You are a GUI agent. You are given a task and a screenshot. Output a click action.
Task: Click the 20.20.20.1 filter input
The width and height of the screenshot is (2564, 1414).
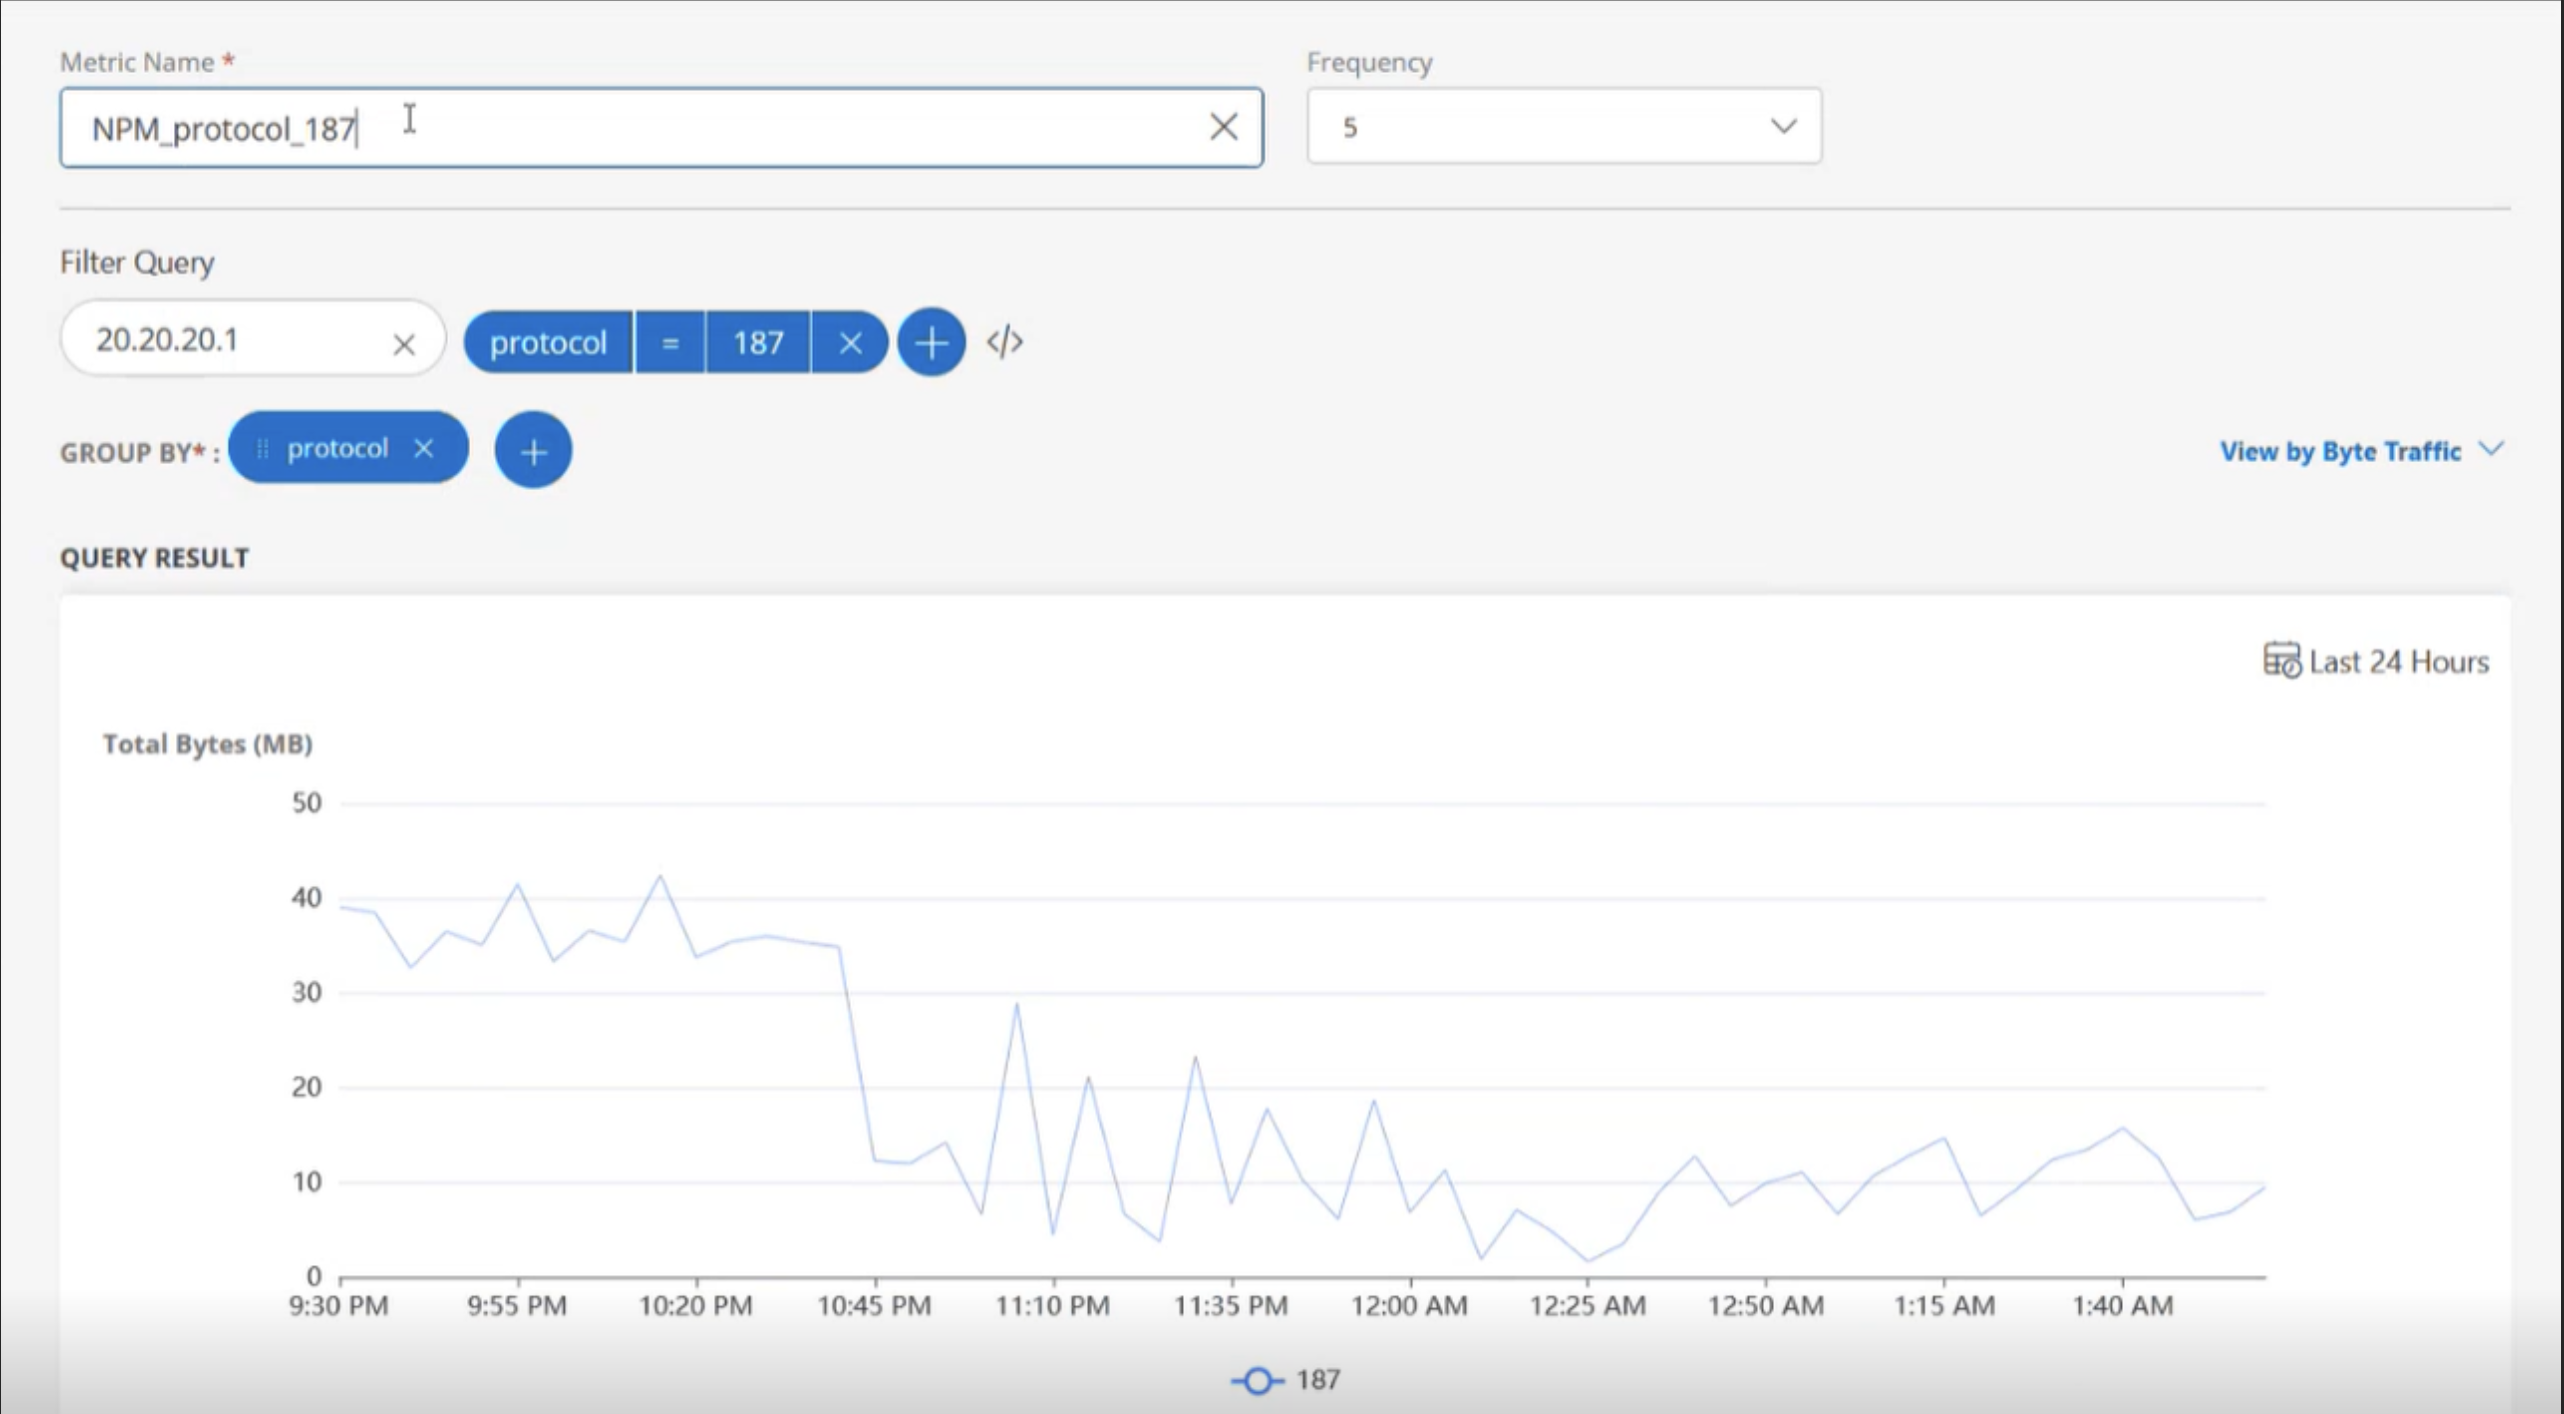click(x=252, y=339)
